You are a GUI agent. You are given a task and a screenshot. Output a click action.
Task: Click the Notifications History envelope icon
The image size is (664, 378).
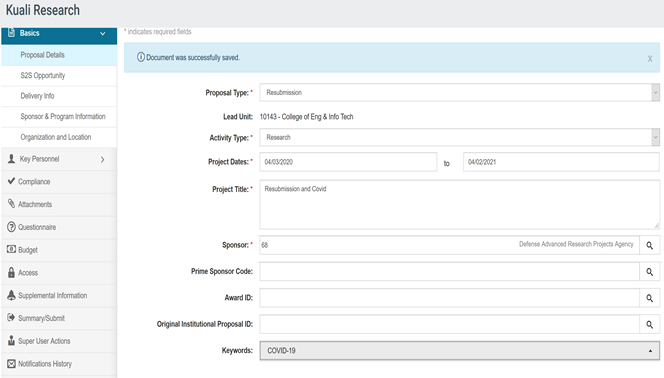pyautogui.click(x=11, y=364)
